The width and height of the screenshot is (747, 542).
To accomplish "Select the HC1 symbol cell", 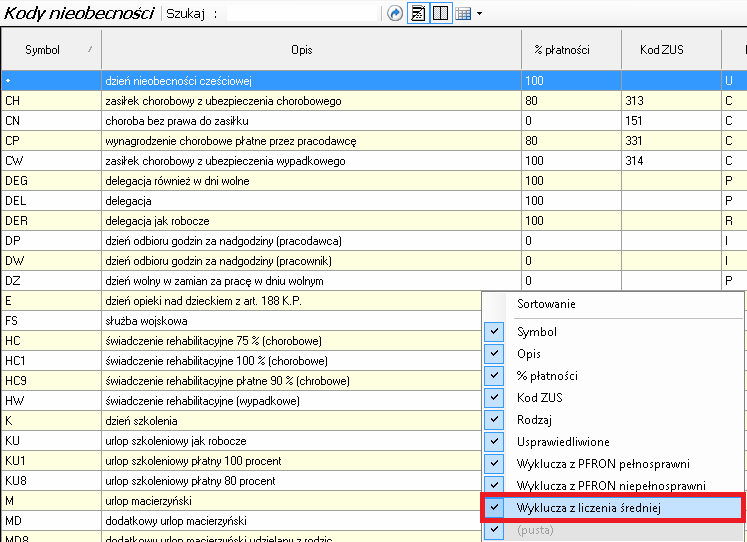I will (51, 361).
